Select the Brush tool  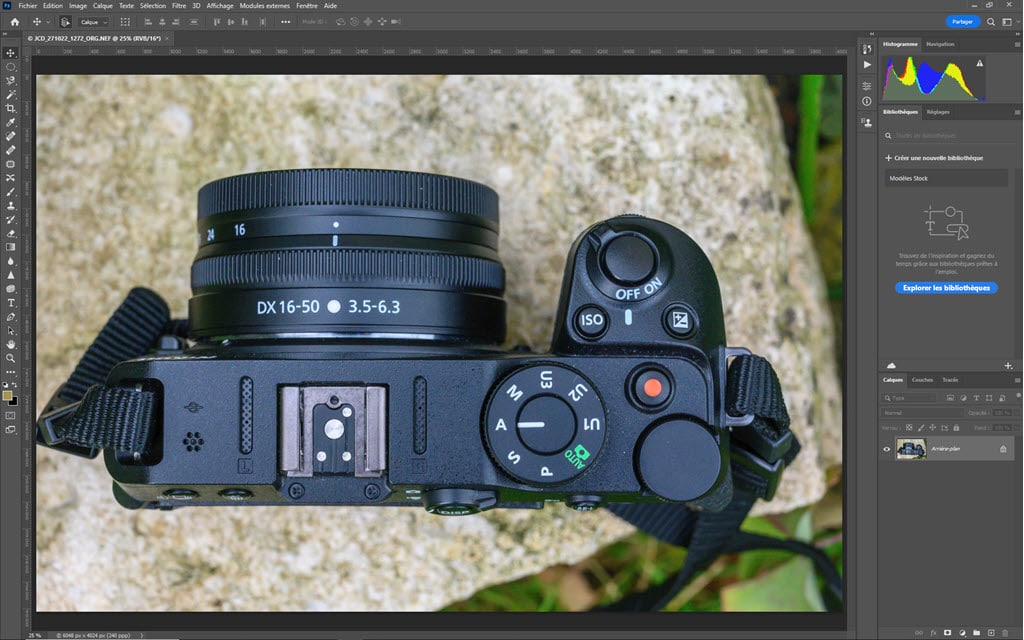pos(11,193)
